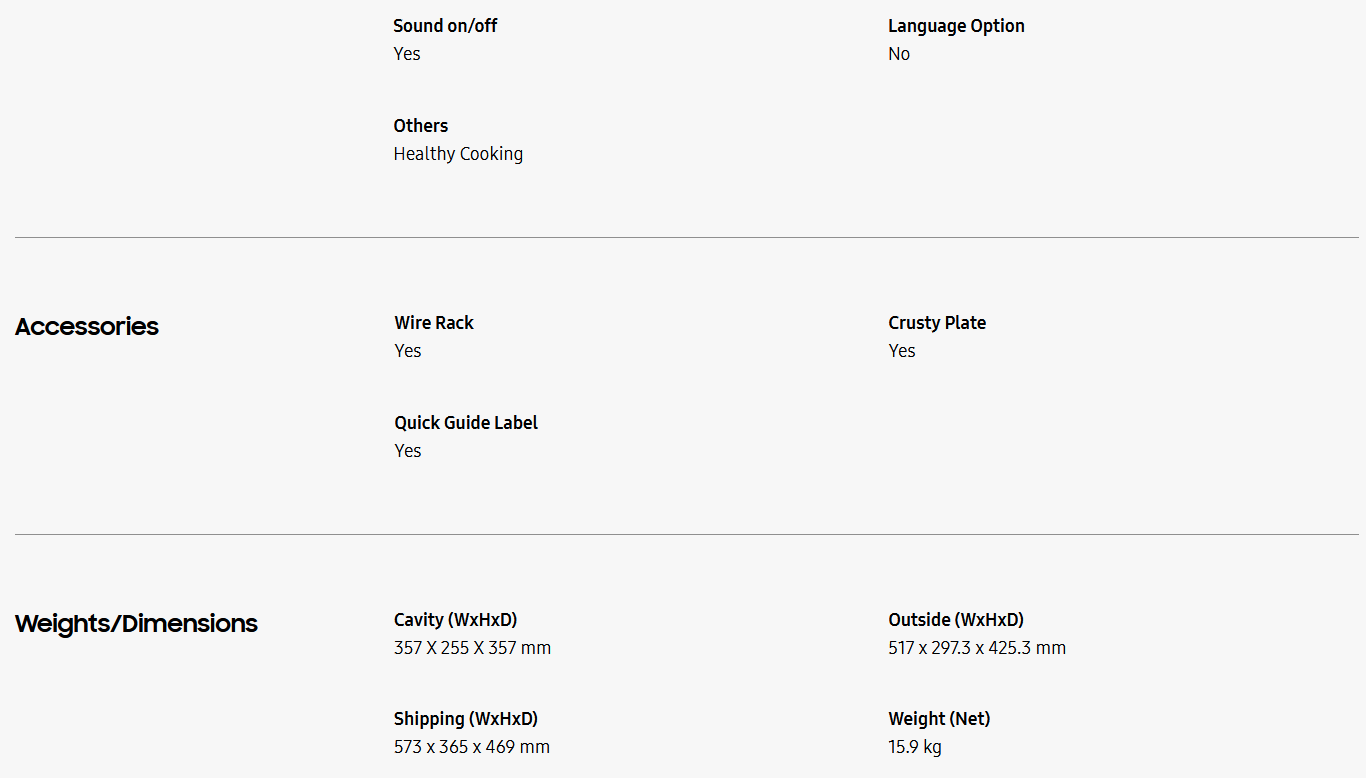Click the 357 X 255 X 357 mm value

(x=472, y=648)
